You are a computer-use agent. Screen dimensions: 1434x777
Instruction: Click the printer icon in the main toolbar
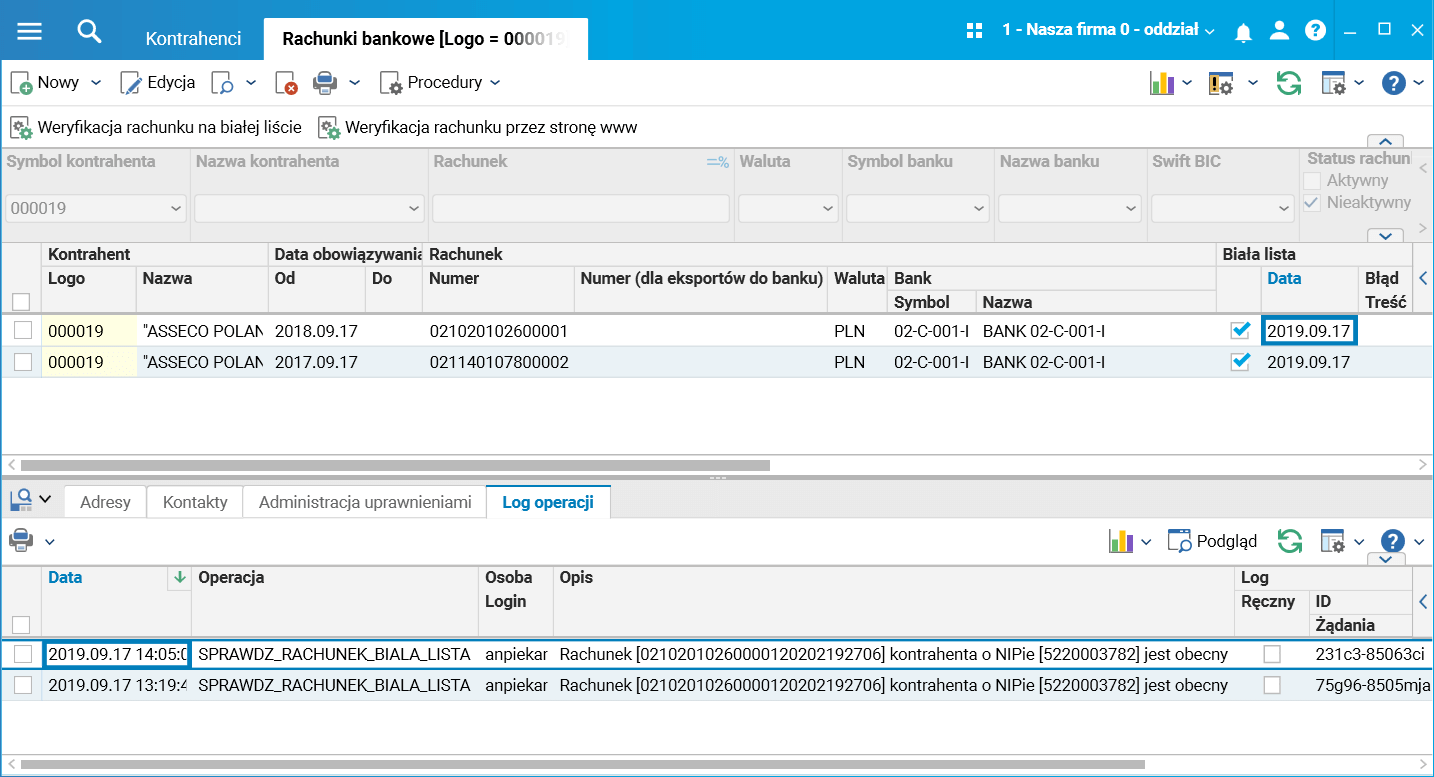325,83
